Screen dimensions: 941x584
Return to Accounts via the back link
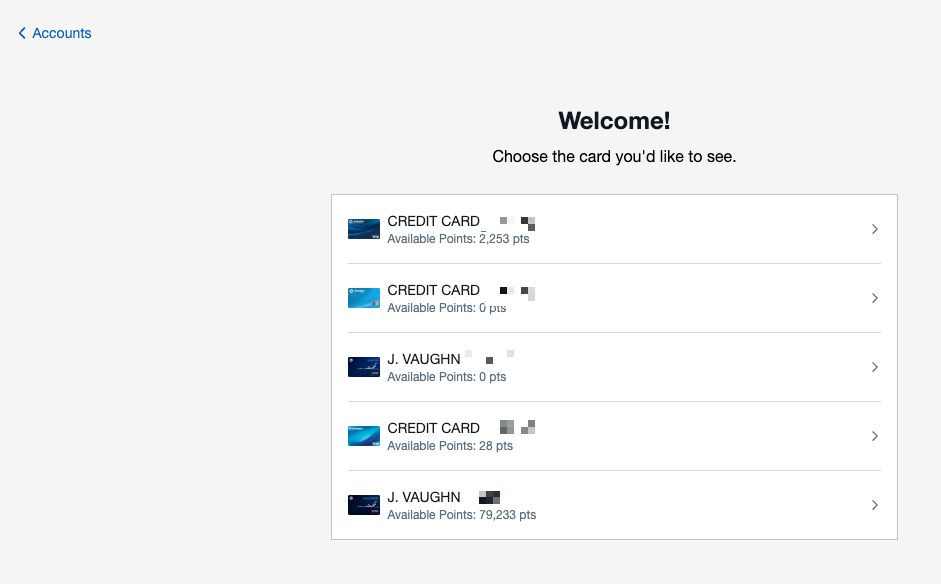(x=61, y=33)
